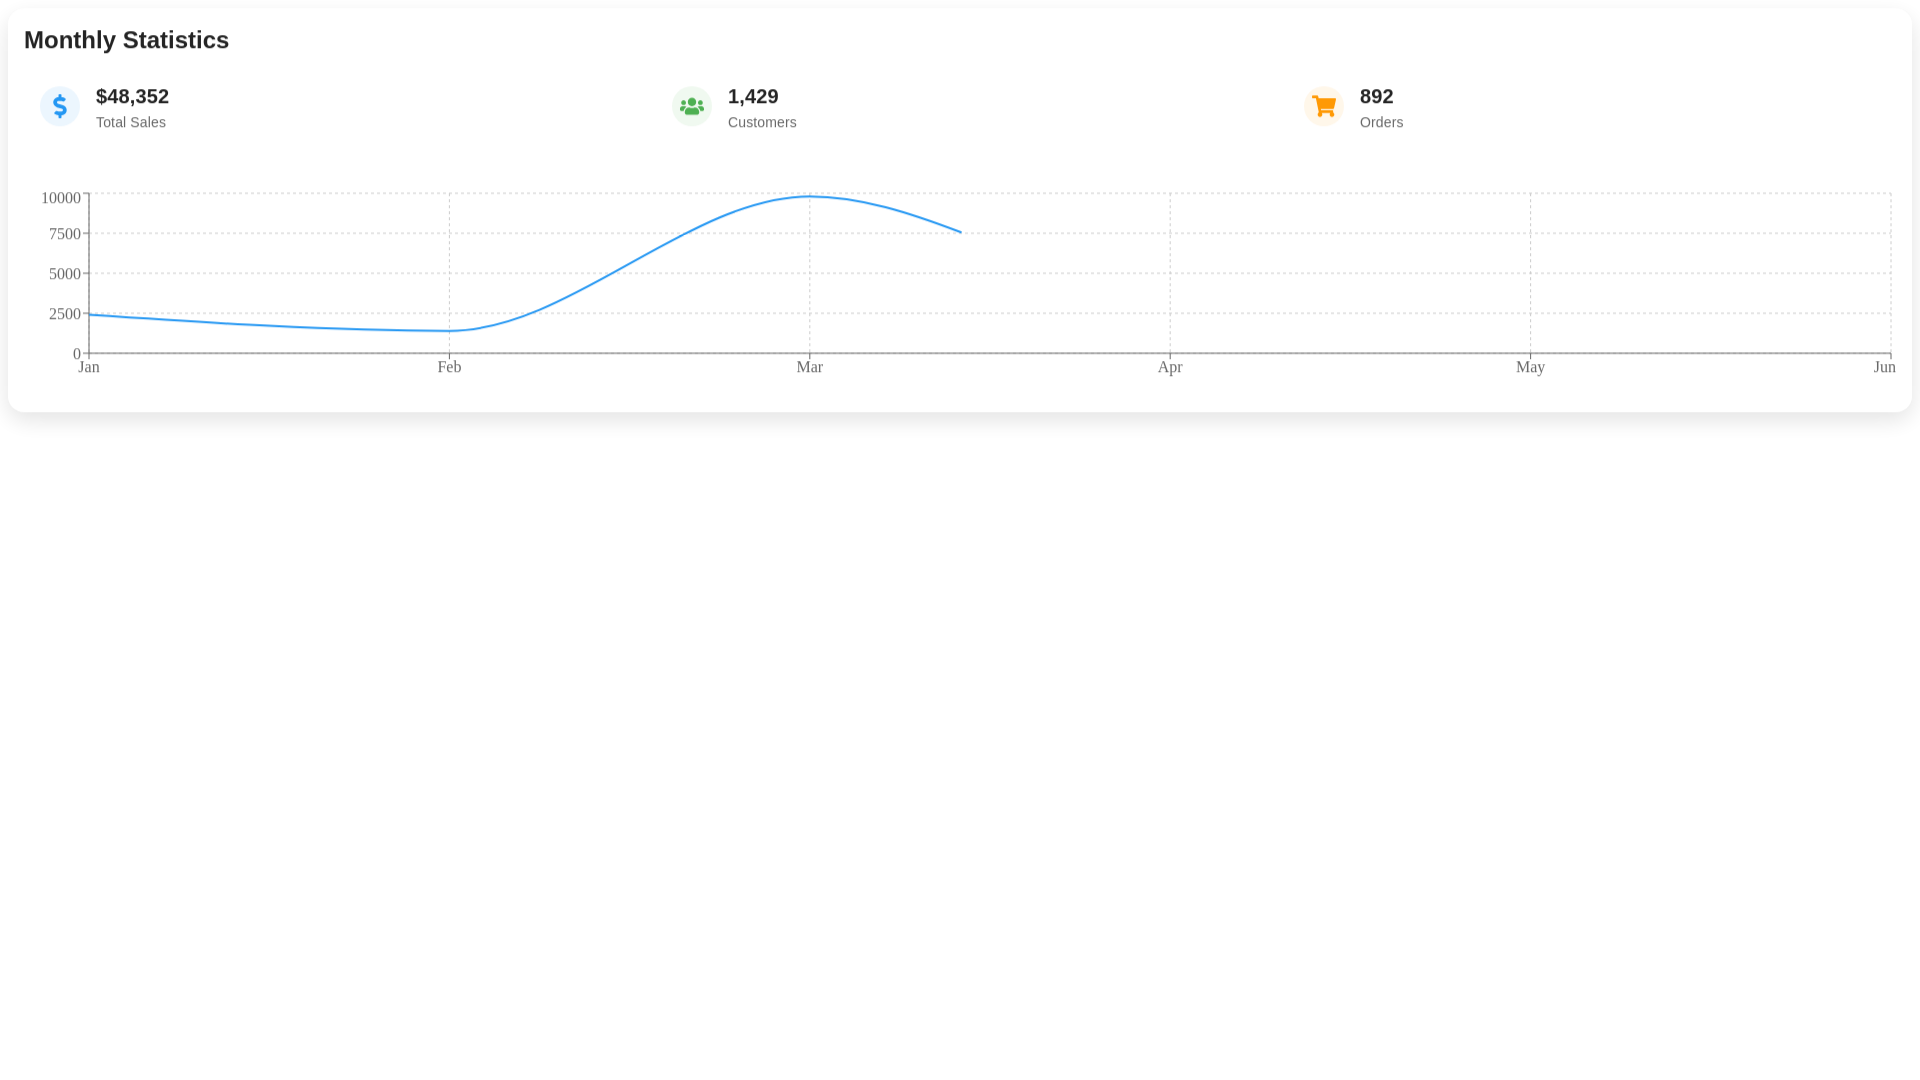Click the green Customers group icon
The image size is (1920, 1080).
[692, 106]
